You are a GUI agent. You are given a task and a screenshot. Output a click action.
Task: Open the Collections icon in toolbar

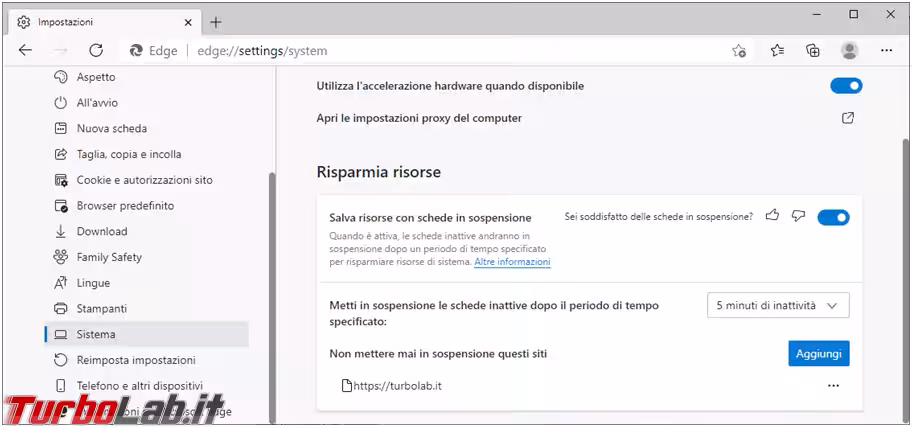(x=813, y=50)
